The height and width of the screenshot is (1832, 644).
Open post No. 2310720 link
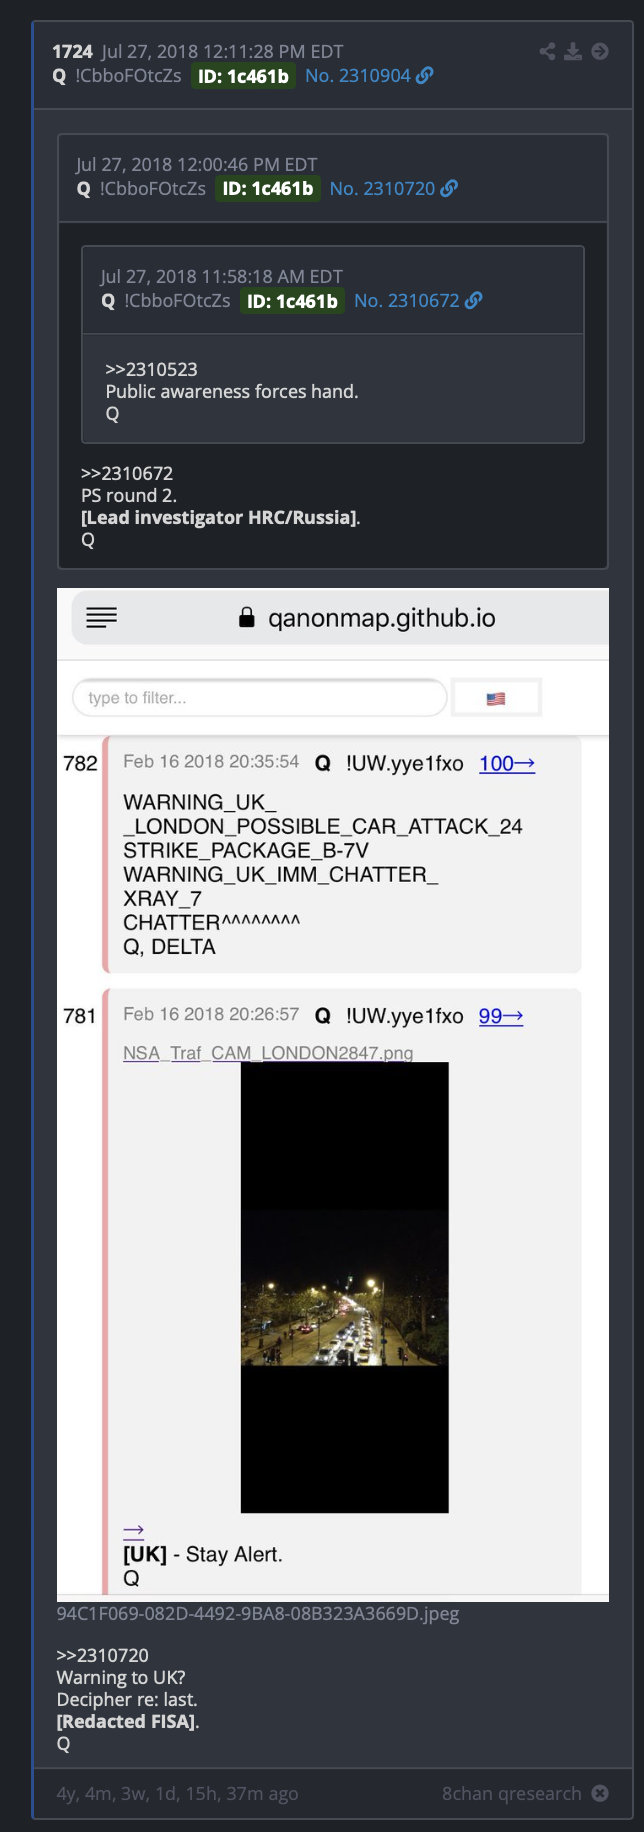click(x=382, y=188)
